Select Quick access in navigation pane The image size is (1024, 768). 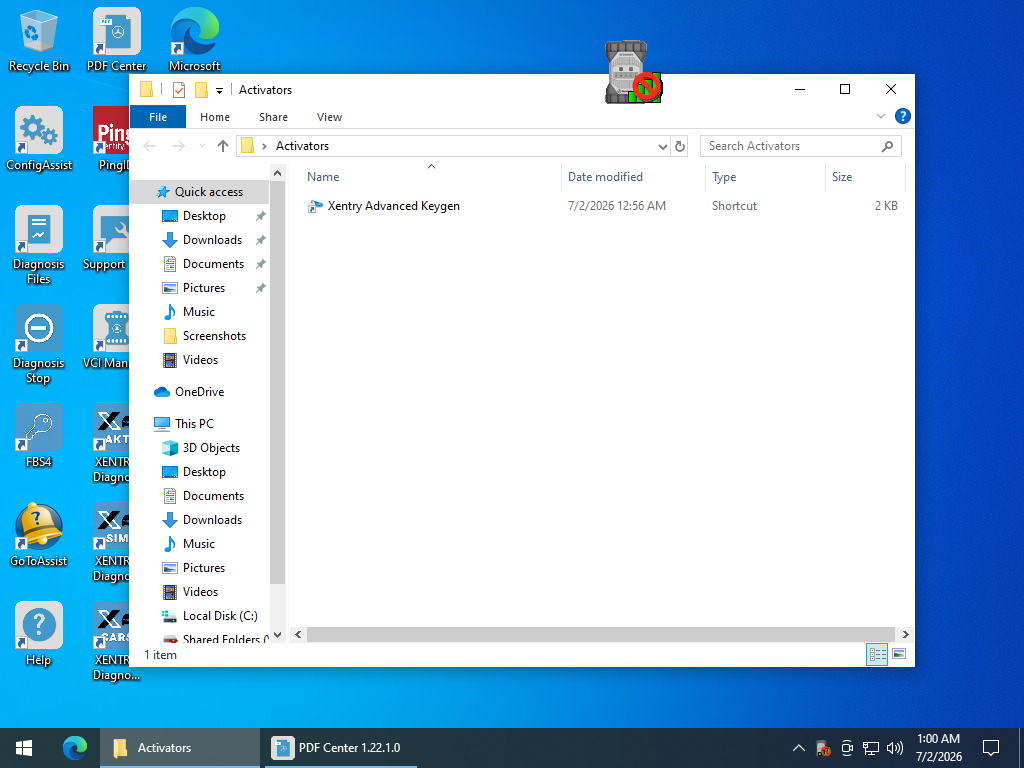pos(200,192)
